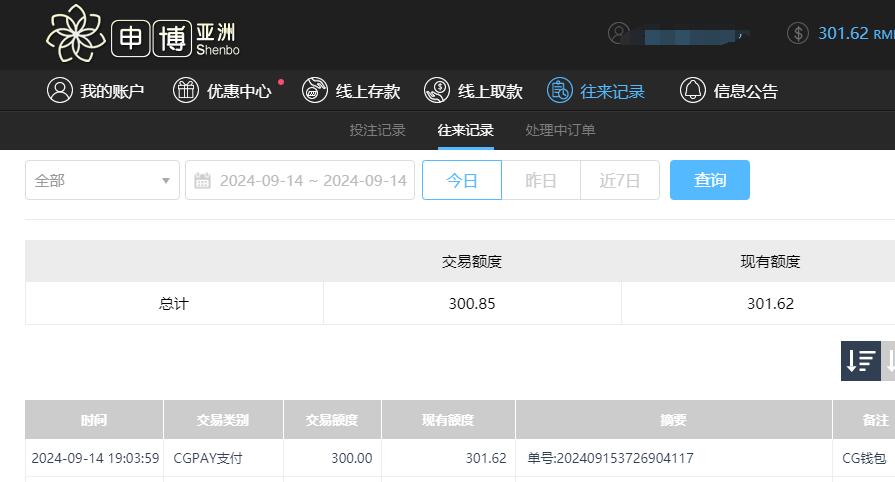Click the Shenbo flower logo

tap(76, 33)
